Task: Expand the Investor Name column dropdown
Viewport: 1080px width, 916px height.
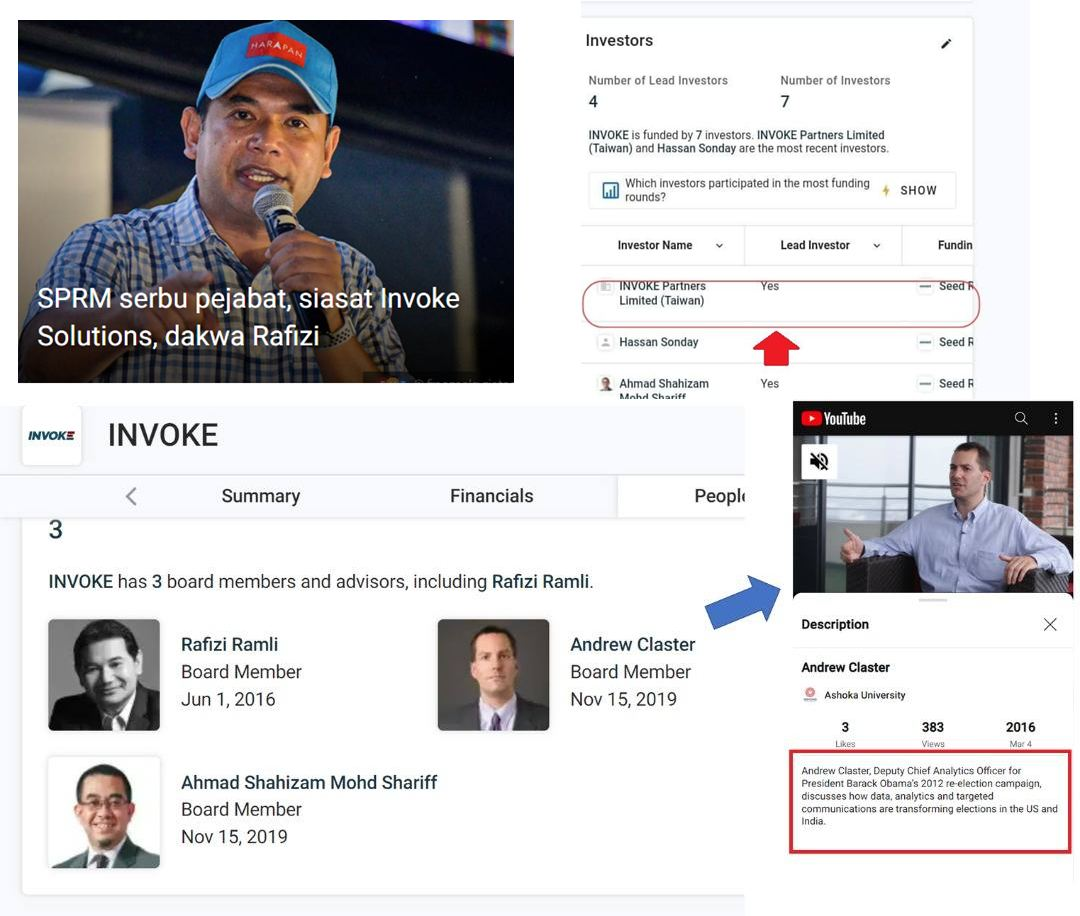Action: (x=719, y=245)
